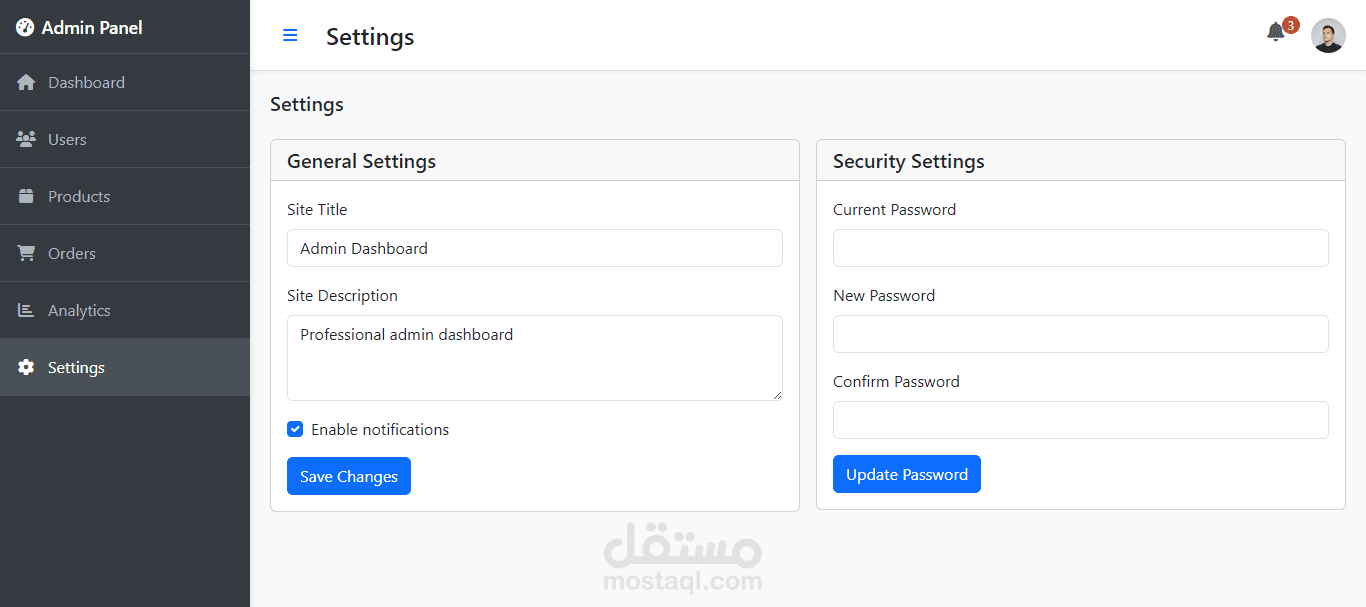The width and height of the screenshot is (1366, 607).
Task: Click inside the Site Description textarea
Action: pyautogui.click(x=535, y=358)
